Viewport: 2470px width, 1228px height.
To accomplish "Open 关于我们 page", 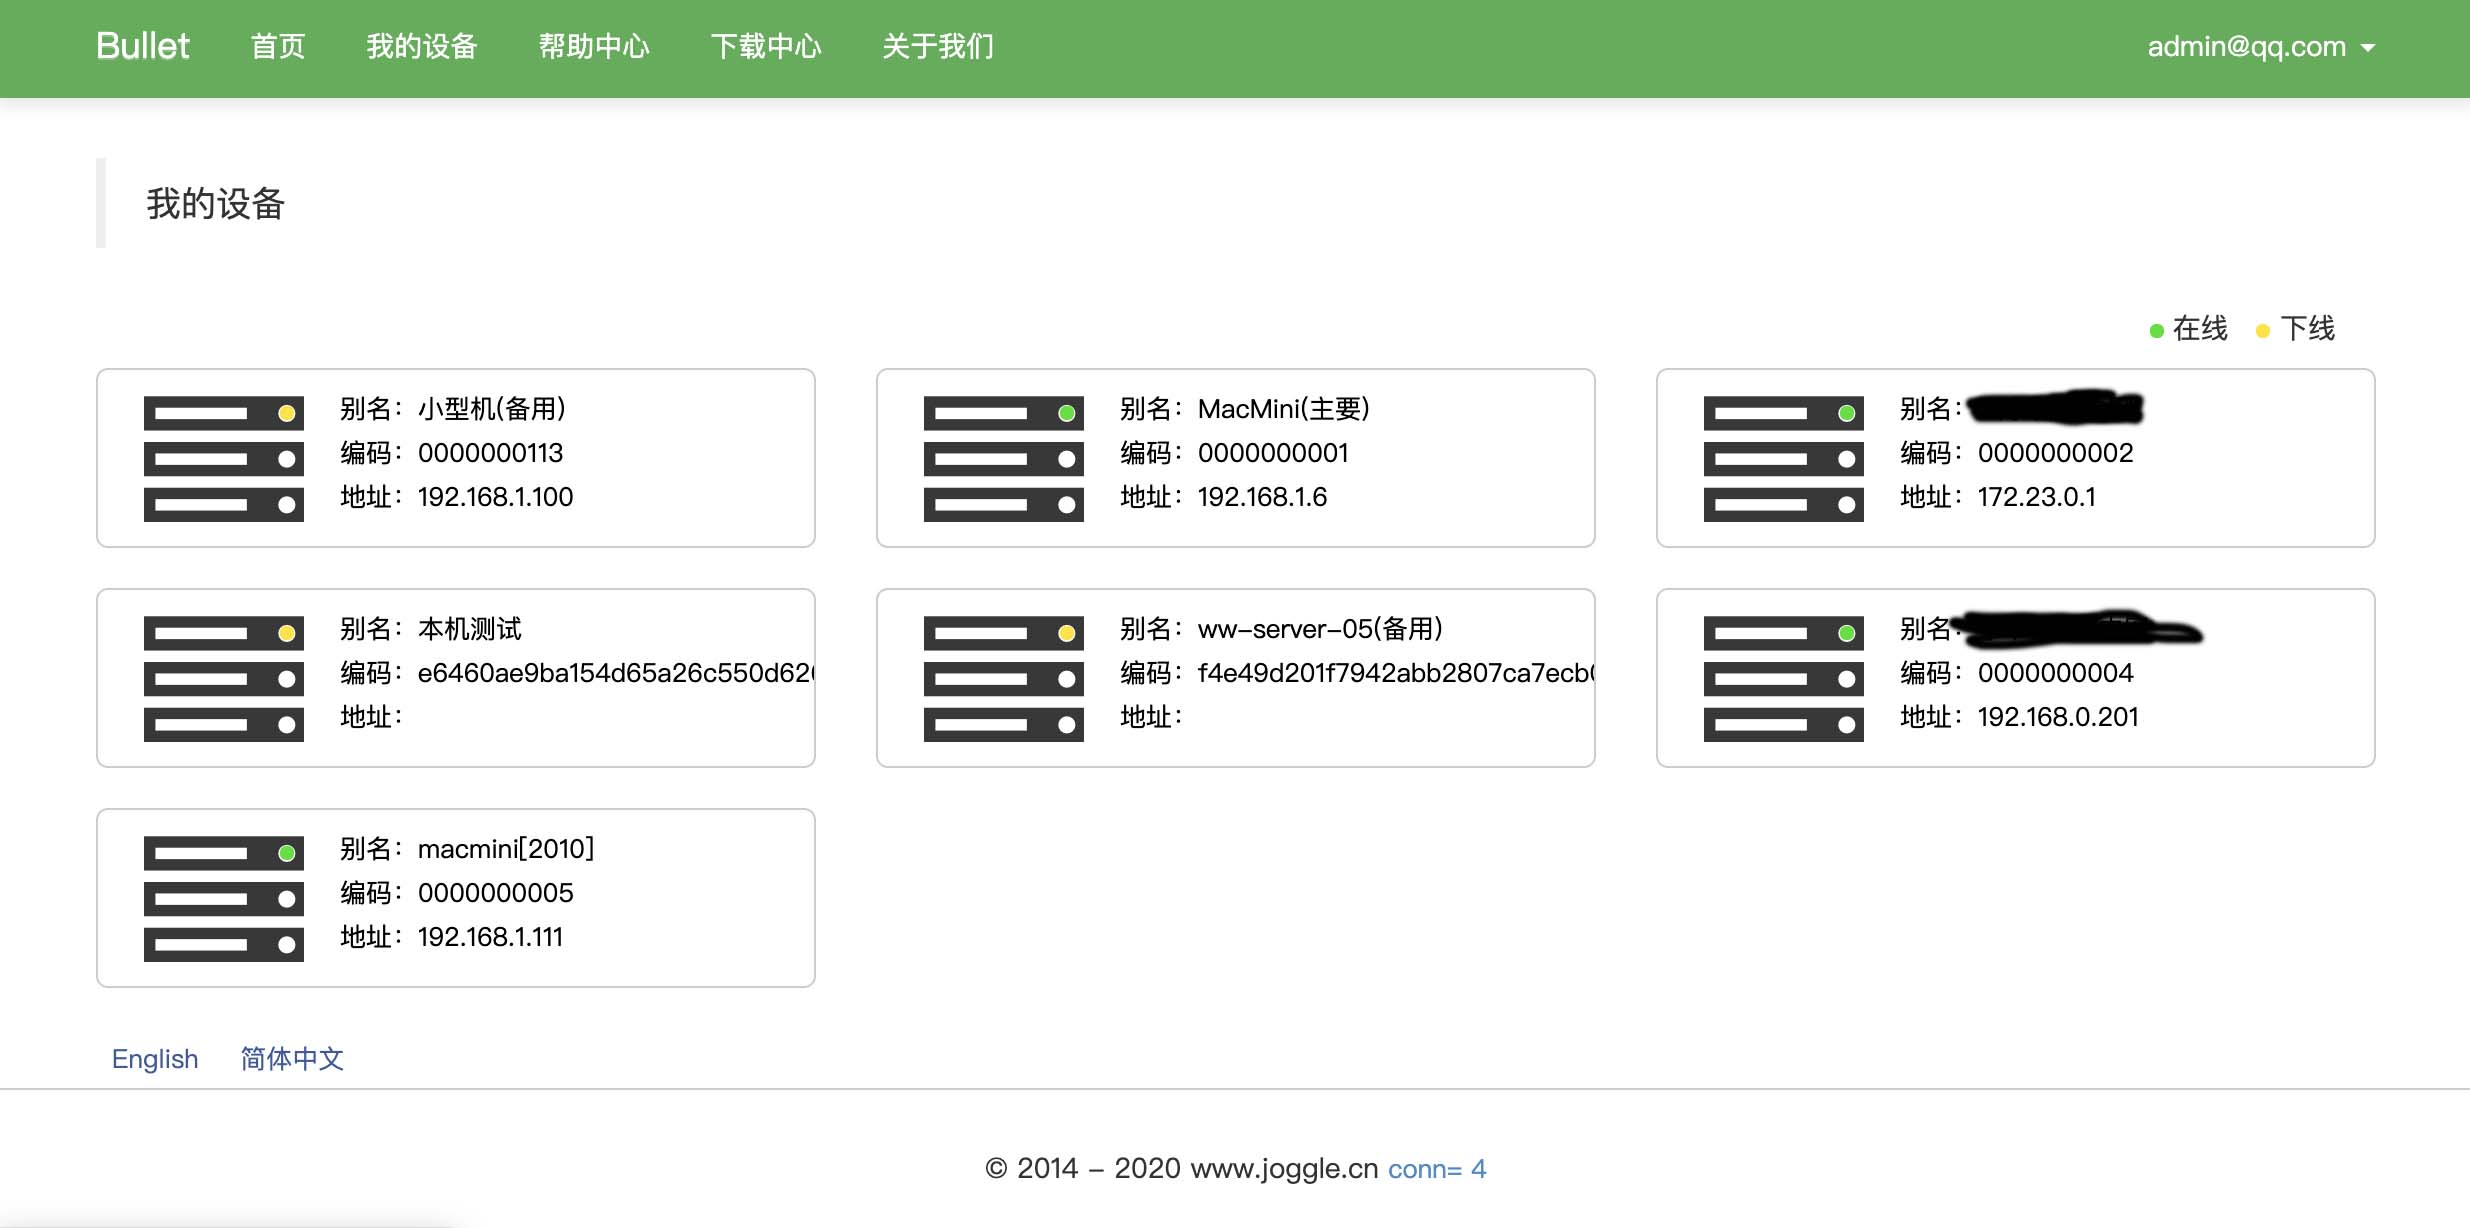I will tap(937, 47).
